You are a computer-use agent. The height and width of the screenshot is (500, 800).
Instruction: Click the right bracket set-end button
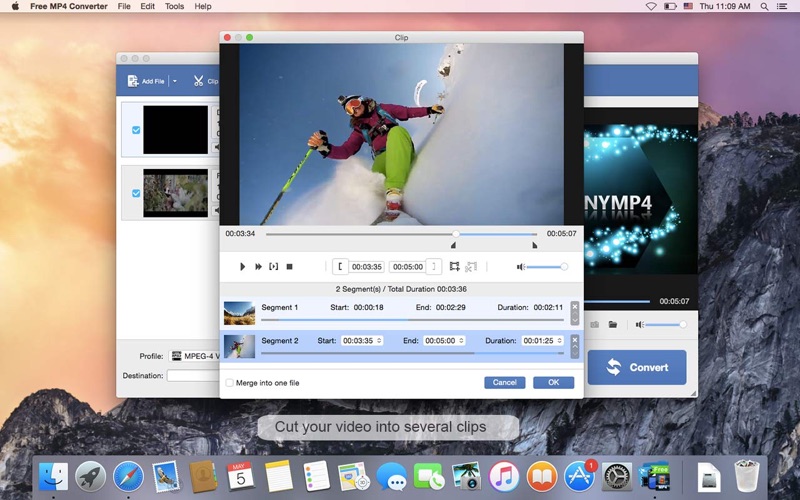(x=434, y=267)
